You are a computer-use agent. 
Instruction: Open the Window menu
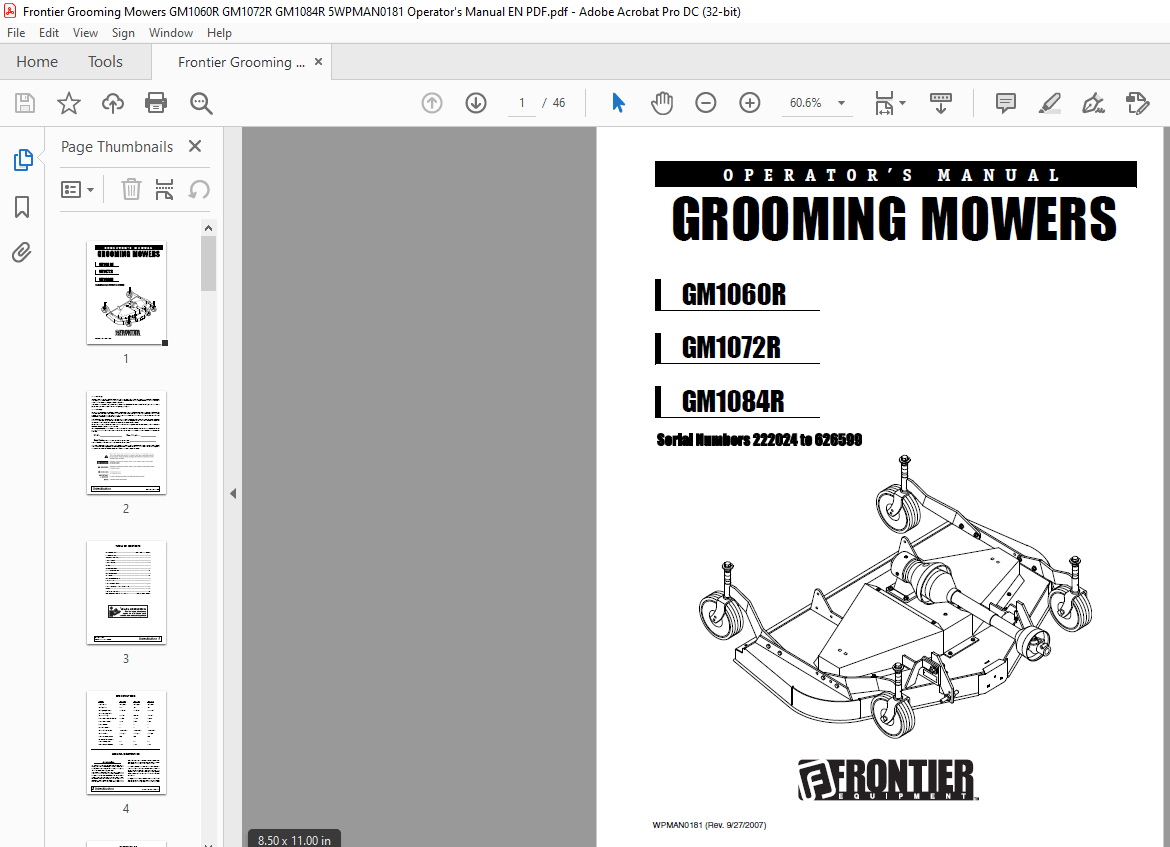[x=171, y=33]
